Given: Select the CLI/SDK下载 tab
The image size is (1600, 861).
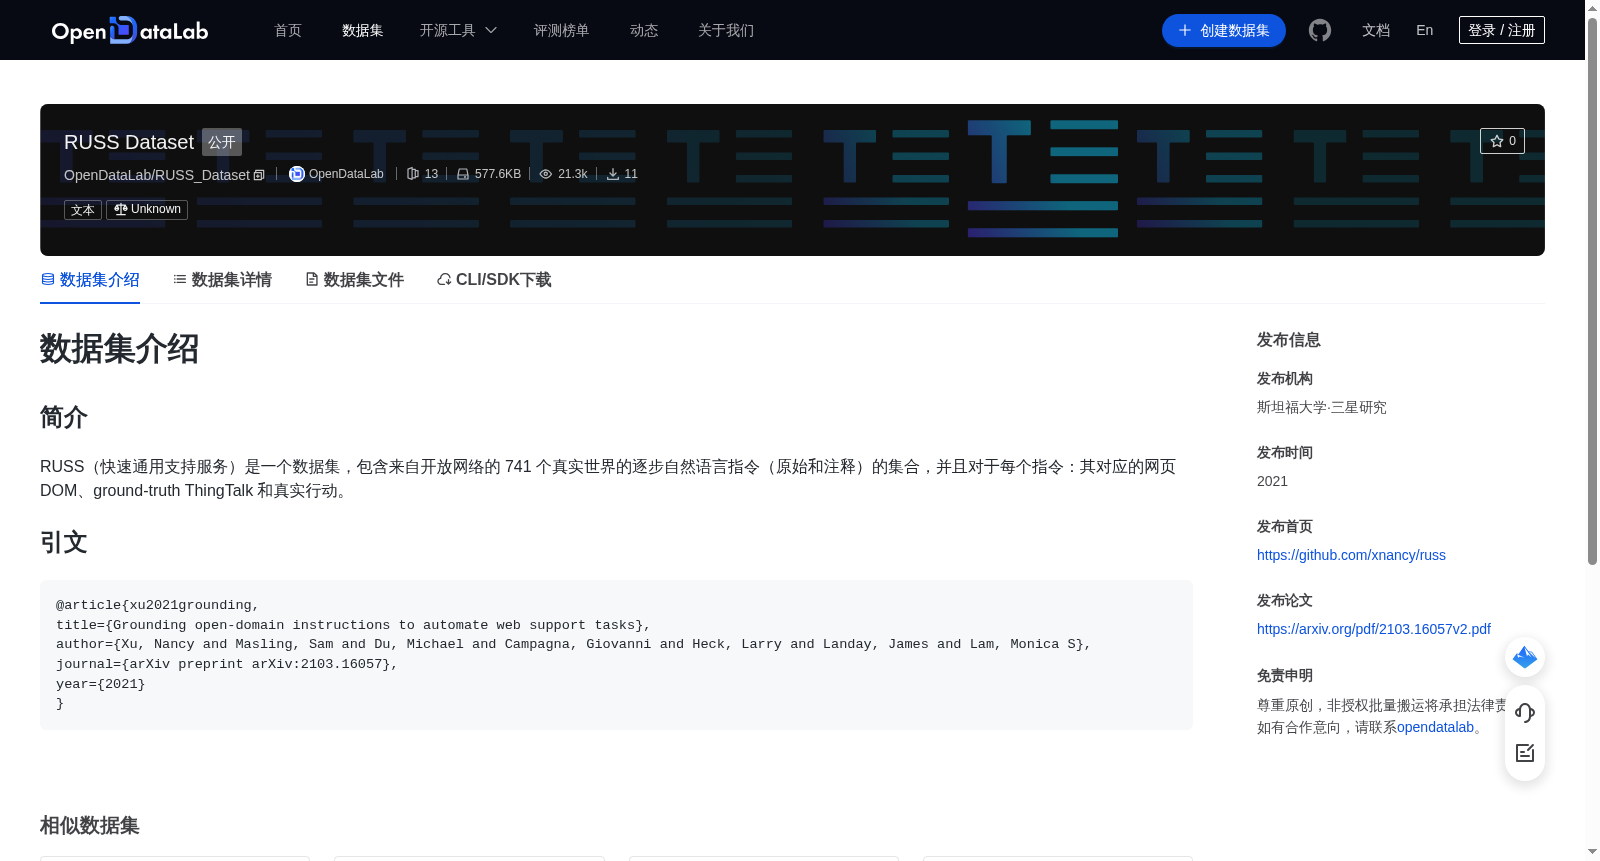Looking at the screenshot, I should 494,280.
